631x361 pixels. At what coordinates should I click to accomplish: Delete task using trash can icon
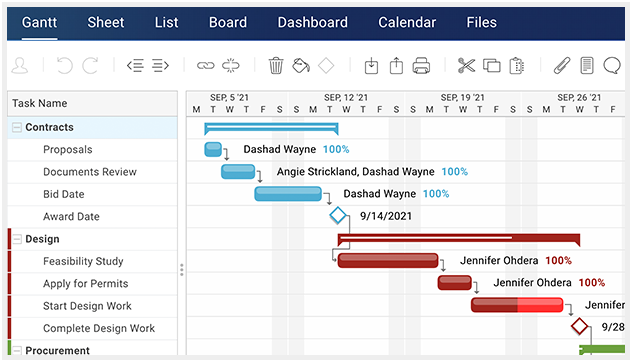pos(276,65)
